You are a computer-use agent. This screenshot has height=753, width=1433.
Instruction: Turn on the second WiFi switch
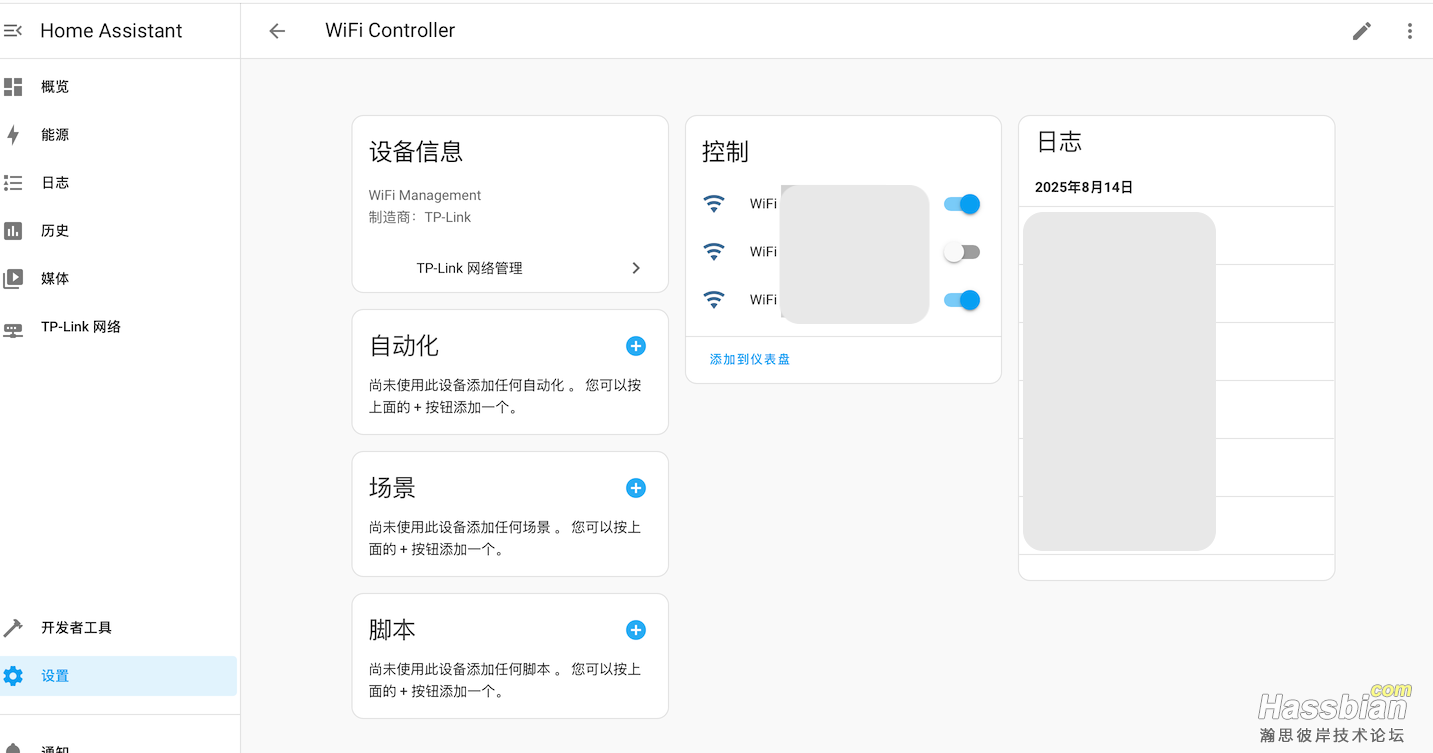pyautogui.click(x=962, y=252)
